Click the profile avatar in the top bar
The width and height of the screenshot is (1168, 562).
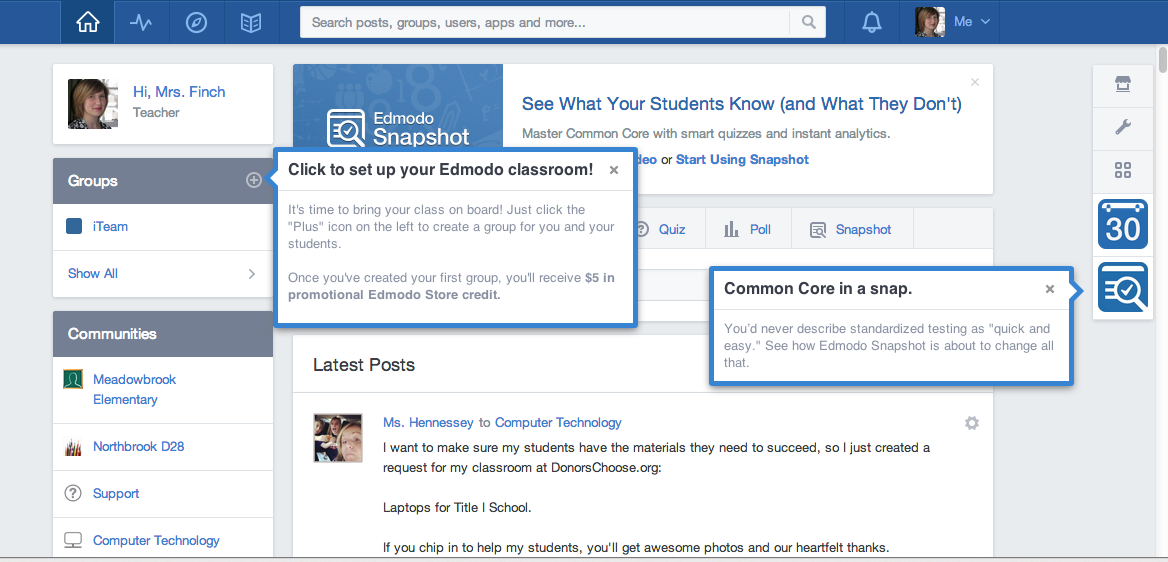tap(930, 22)
